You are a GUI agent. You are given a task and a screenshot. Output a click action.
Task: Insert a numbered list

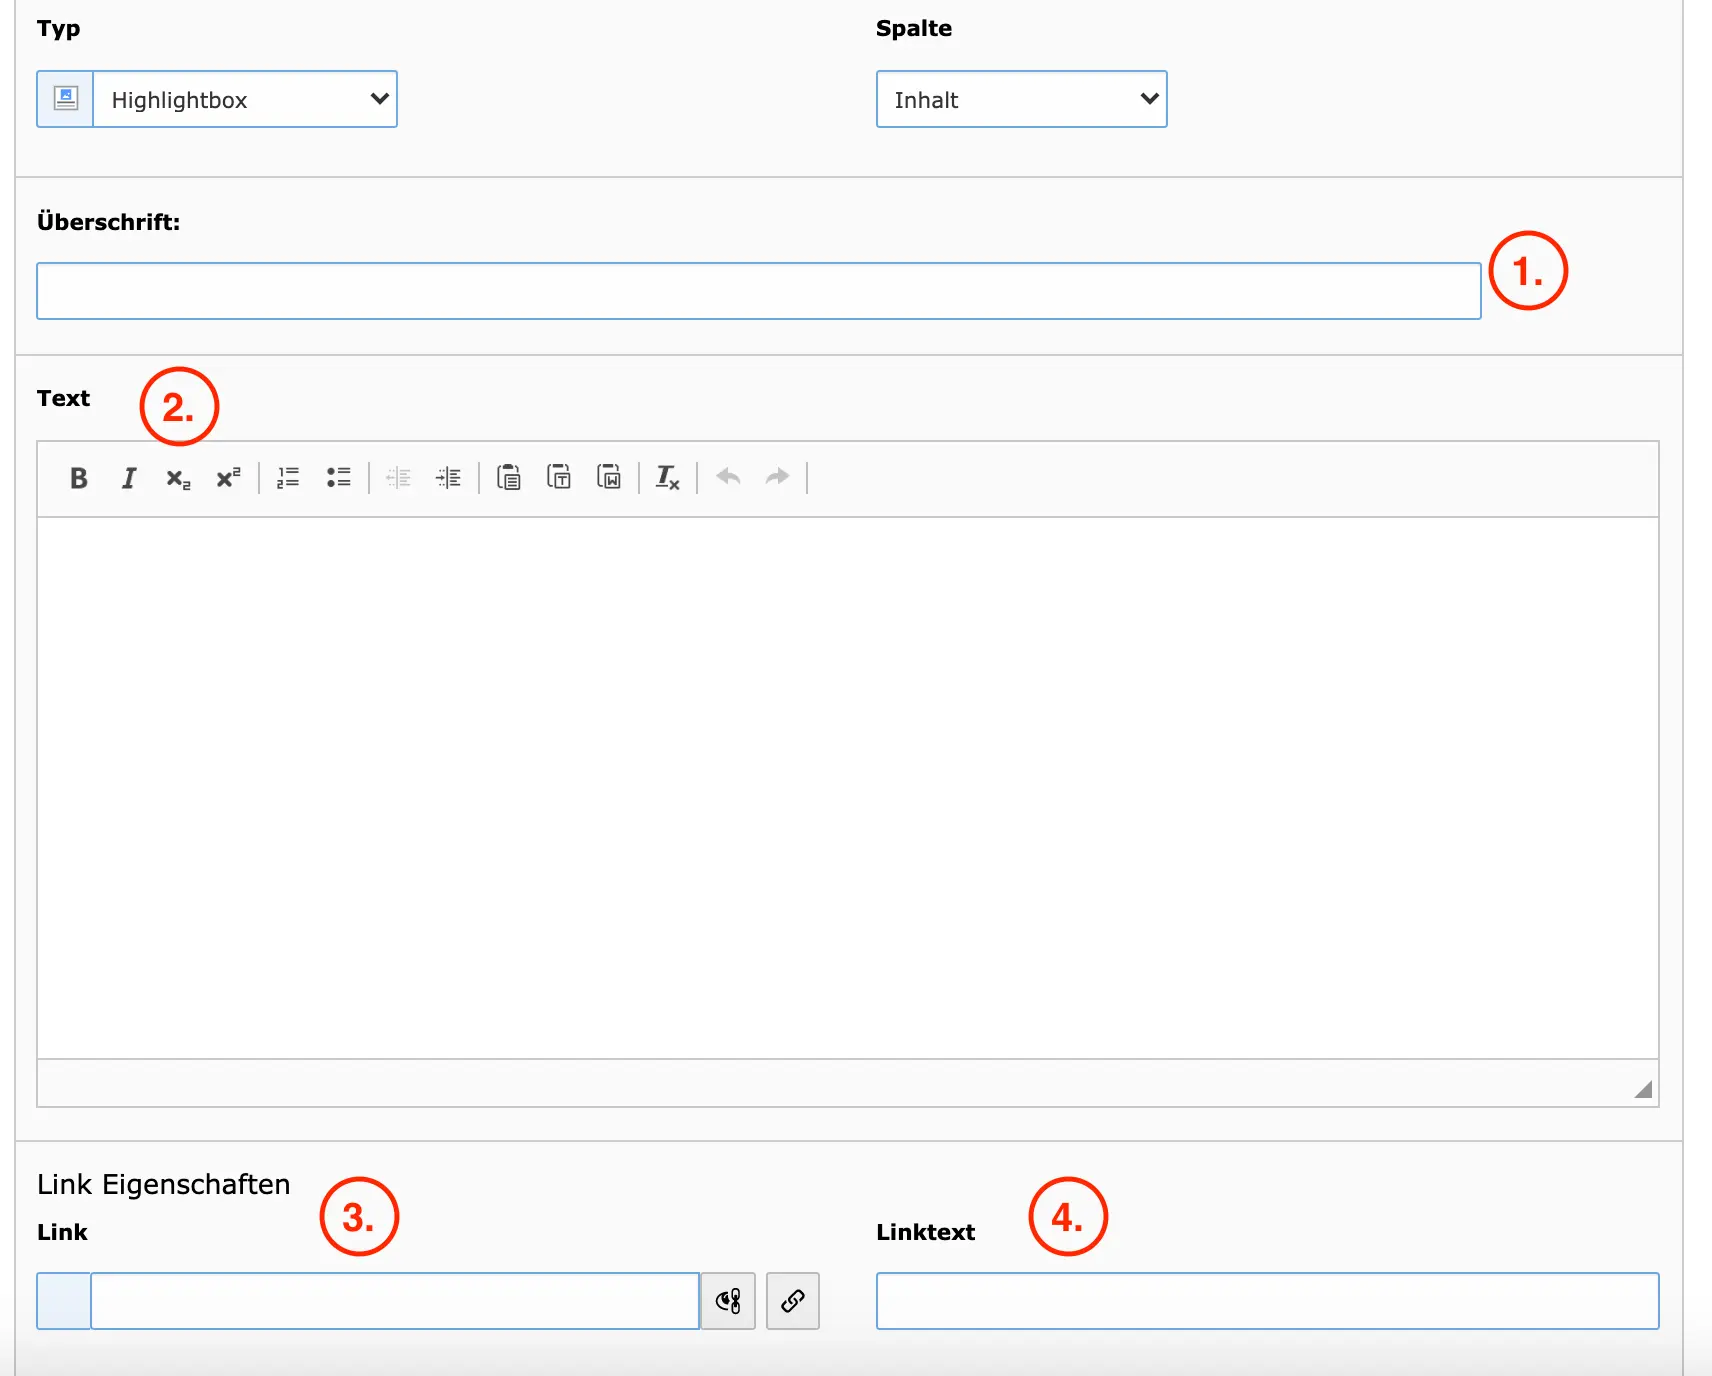[x=288, y=478]
